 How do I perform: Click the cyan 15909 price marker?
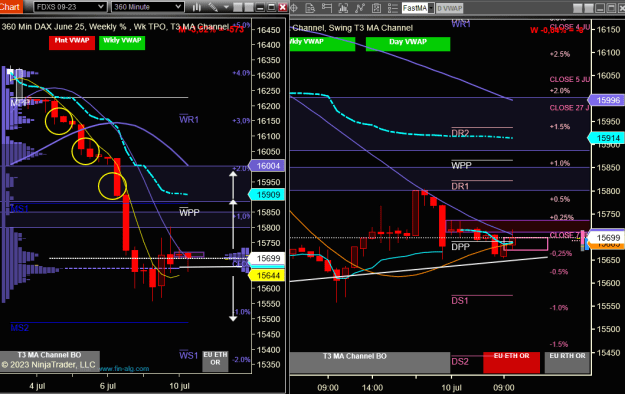267,195
